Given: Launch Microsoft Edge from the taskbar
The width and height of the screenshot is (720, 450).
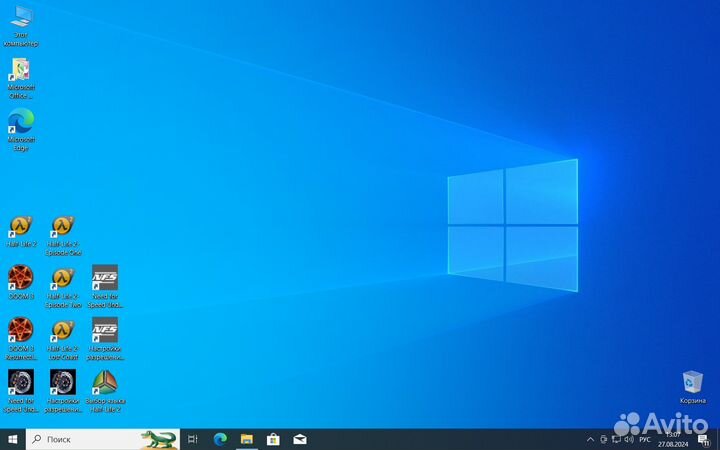Looking at the screenshot, I should tap(220, 439).
